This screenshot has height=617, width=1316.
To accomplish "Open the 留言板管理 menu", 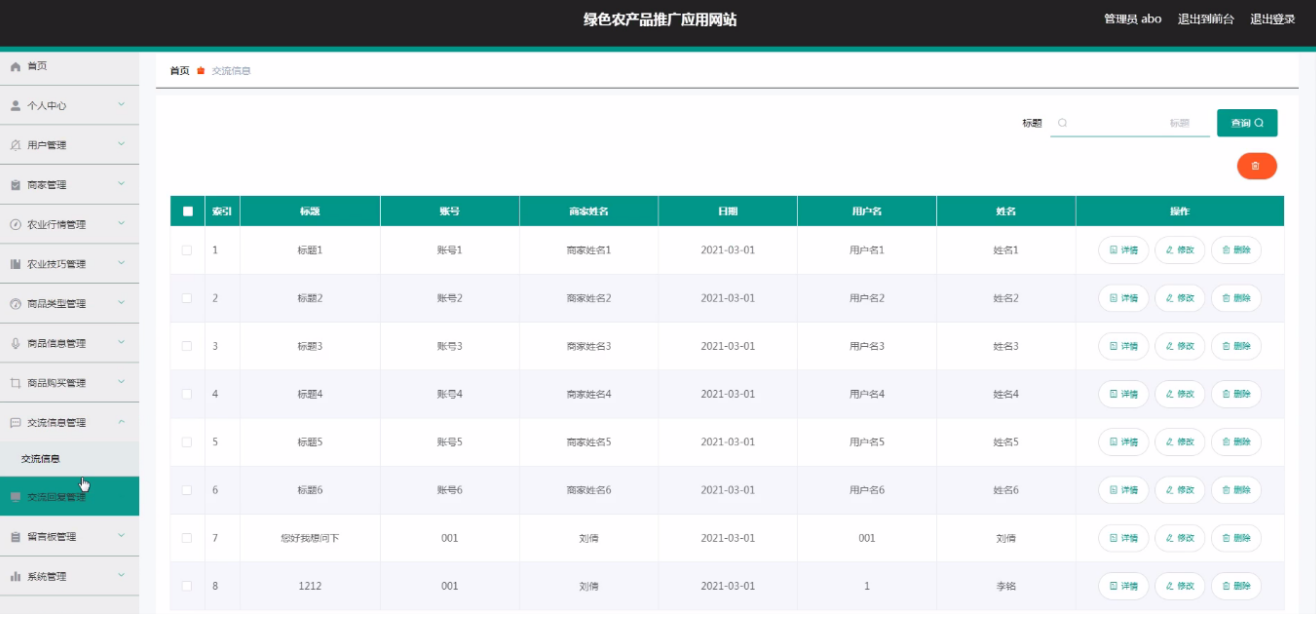I will [69, 537].
